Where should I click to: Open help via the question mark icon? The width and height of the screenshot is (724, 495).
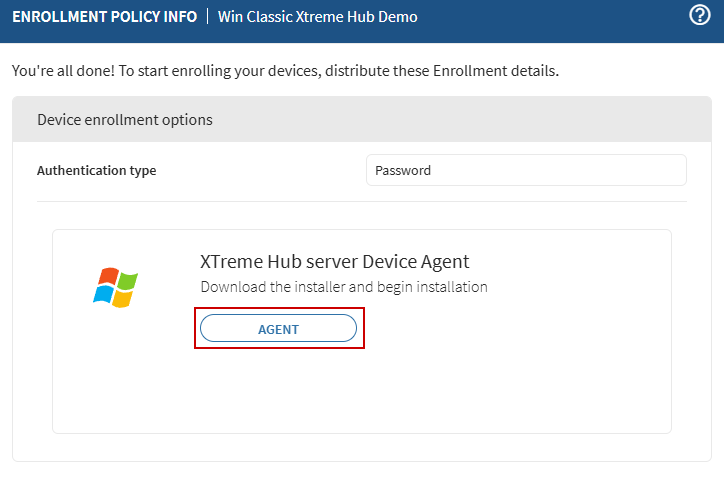[x=700, y=16]
